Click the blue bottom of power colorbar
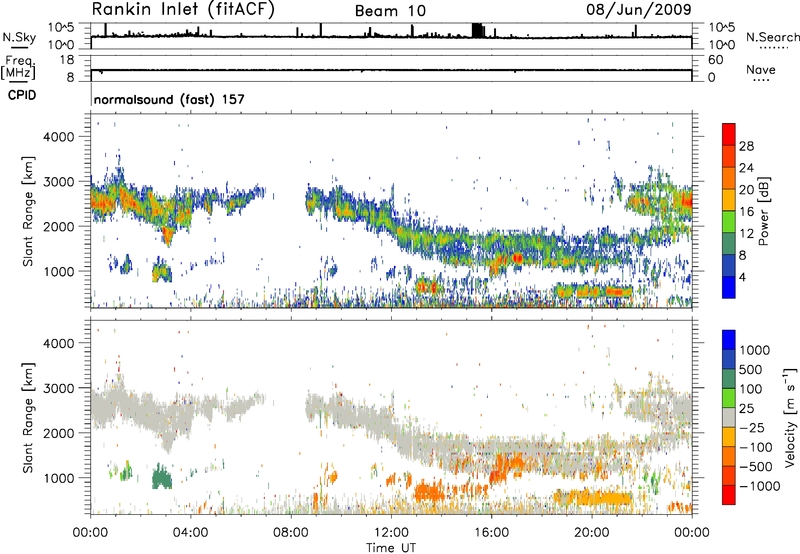The height and width of the screenshot is (554, 800). pyautogui.click(x=729, y=287)
